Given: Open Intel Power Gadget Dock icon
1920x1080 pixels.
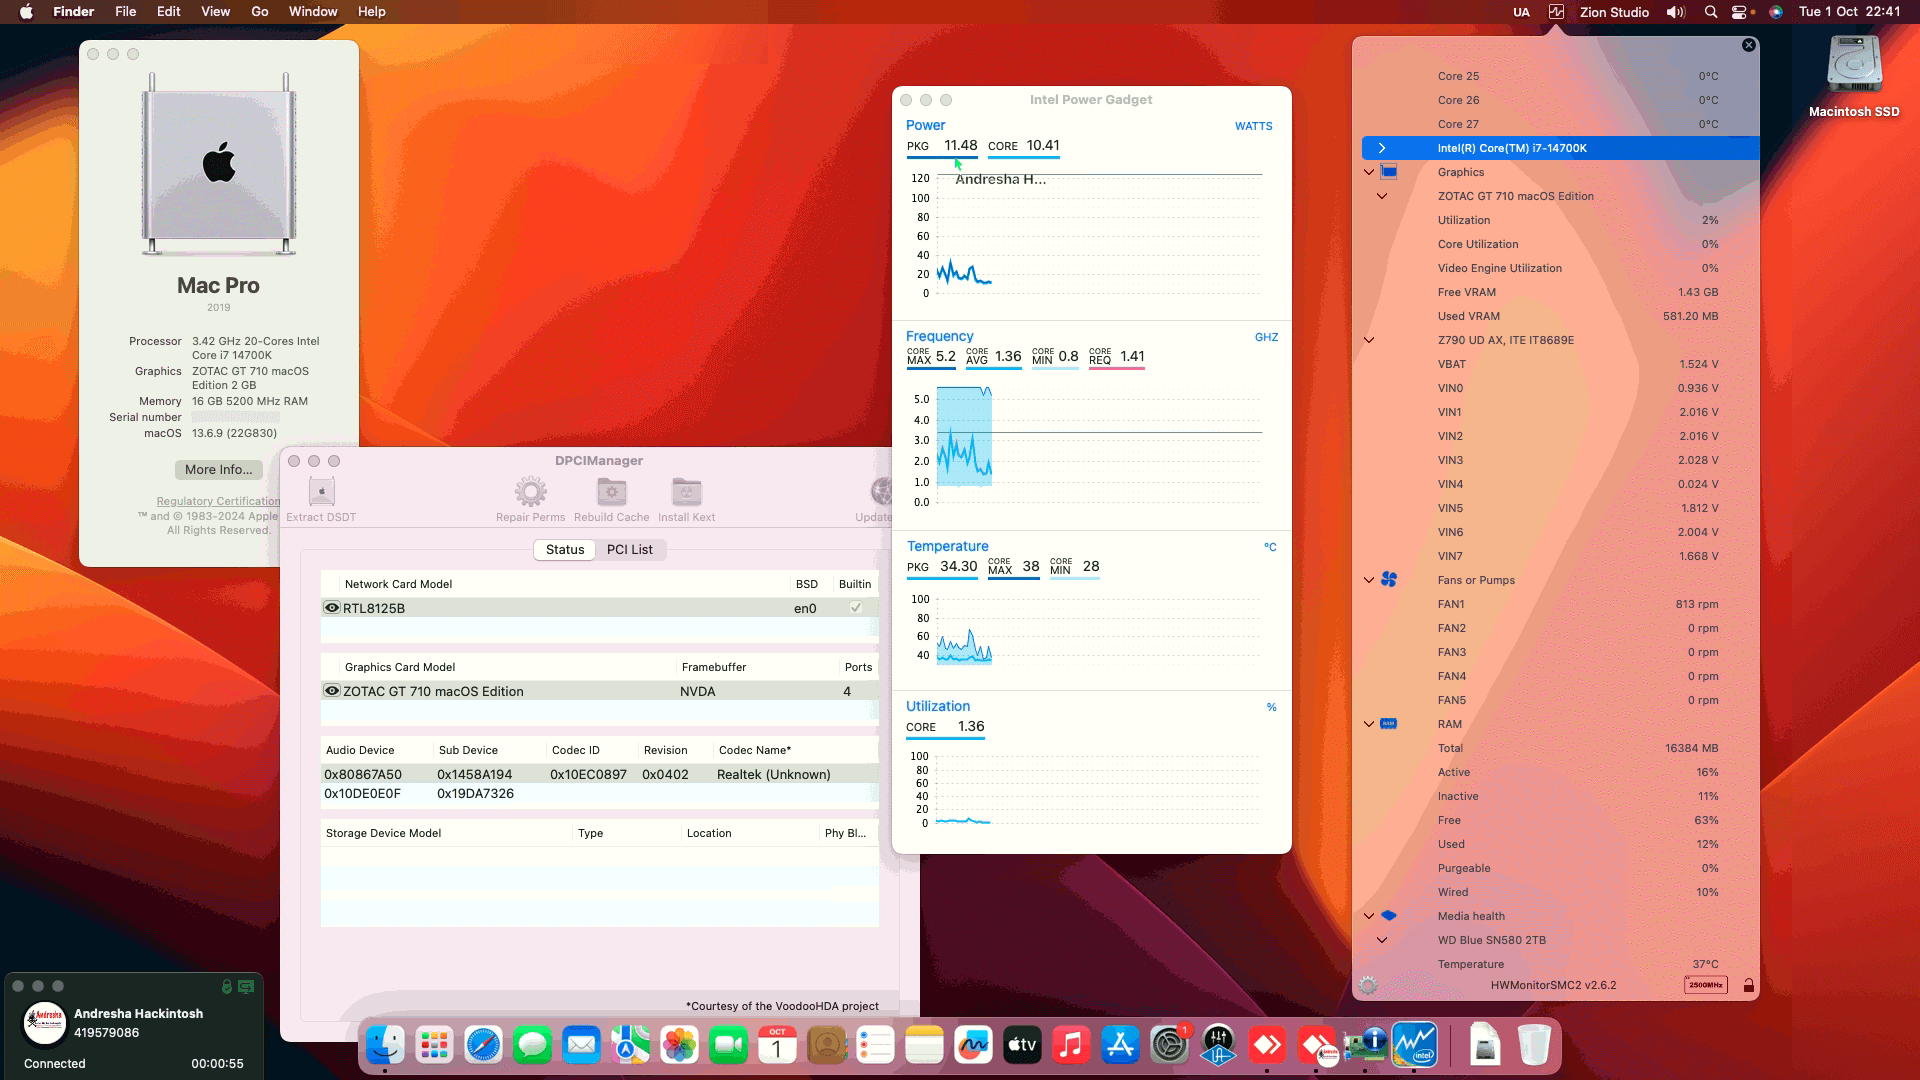Looking at the screenshot, I should click(1414, 1046).
